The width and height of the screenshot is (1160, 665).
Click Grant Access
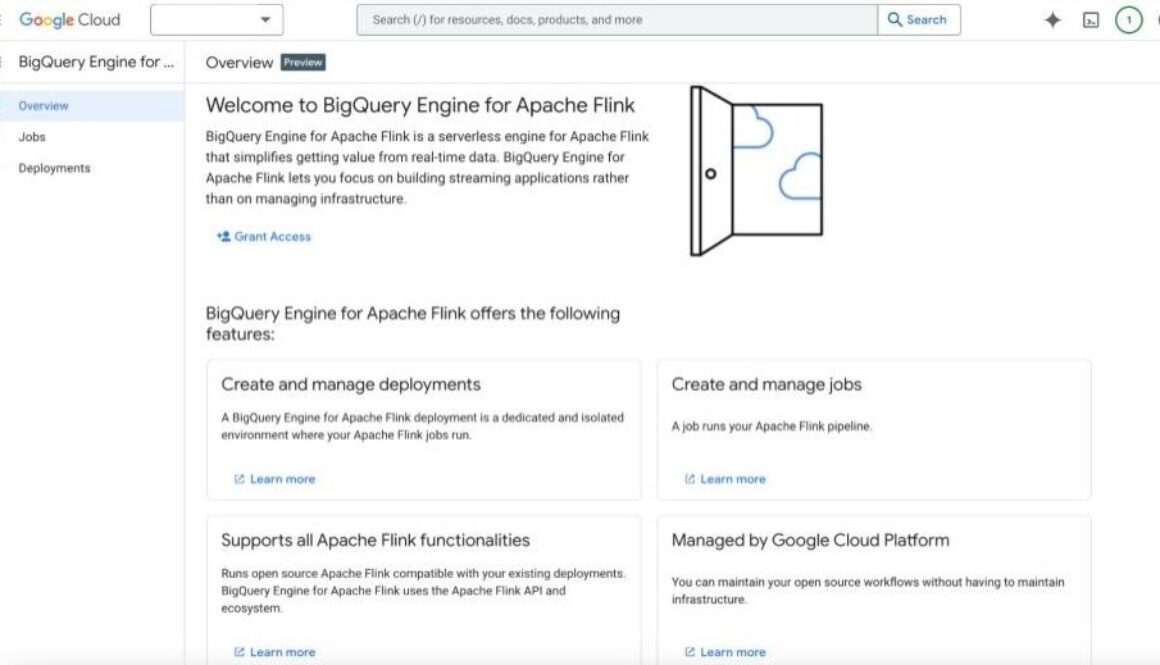tap(268, 236)
